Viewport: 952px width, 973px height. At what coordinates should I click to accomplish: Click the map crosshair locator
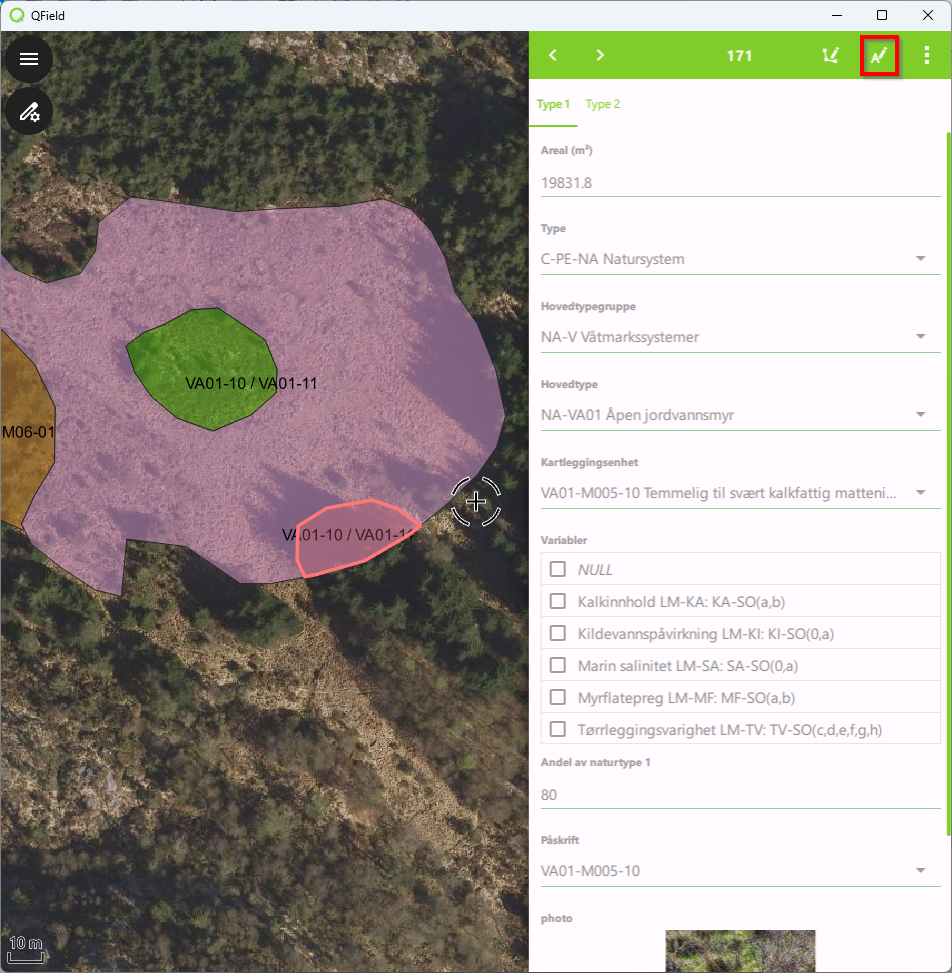(x=476, y=501)
